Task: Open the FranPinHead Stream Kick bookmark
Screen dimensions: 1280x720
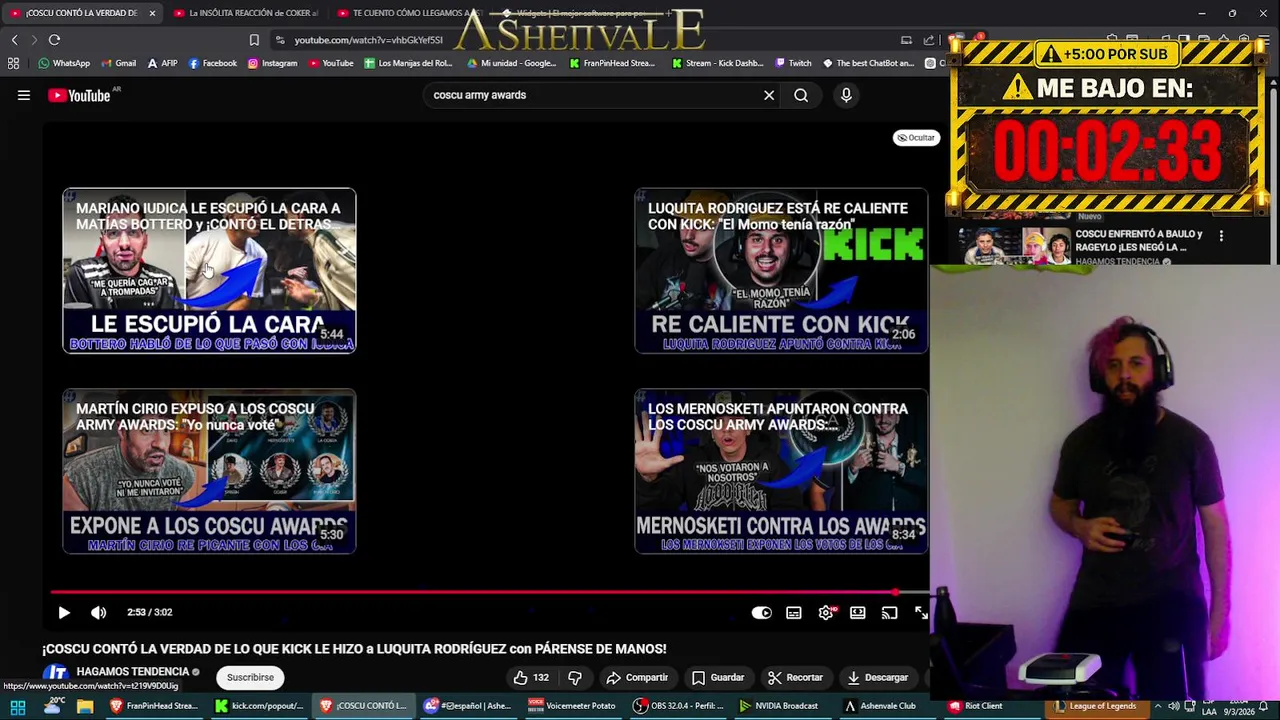Action: [x=612, y=63]
